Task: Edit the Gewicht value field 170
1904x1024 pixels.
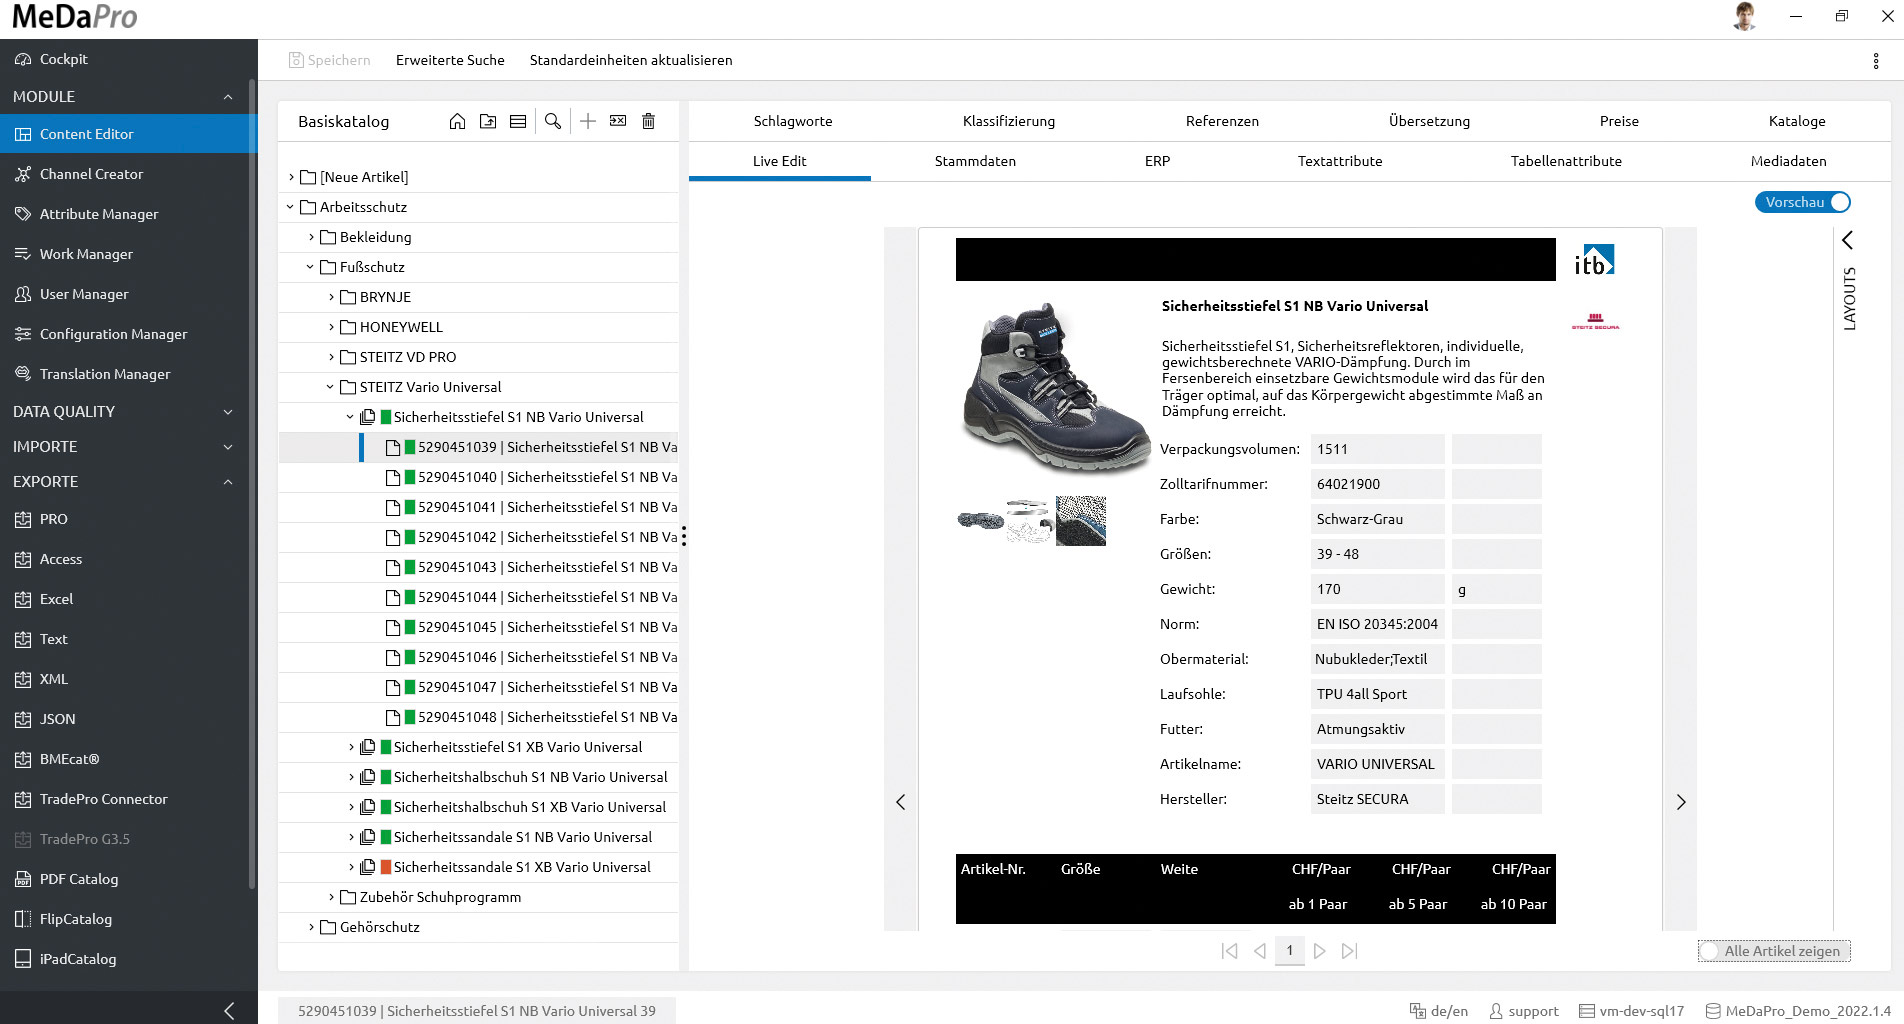Action: coord(1378,589)
